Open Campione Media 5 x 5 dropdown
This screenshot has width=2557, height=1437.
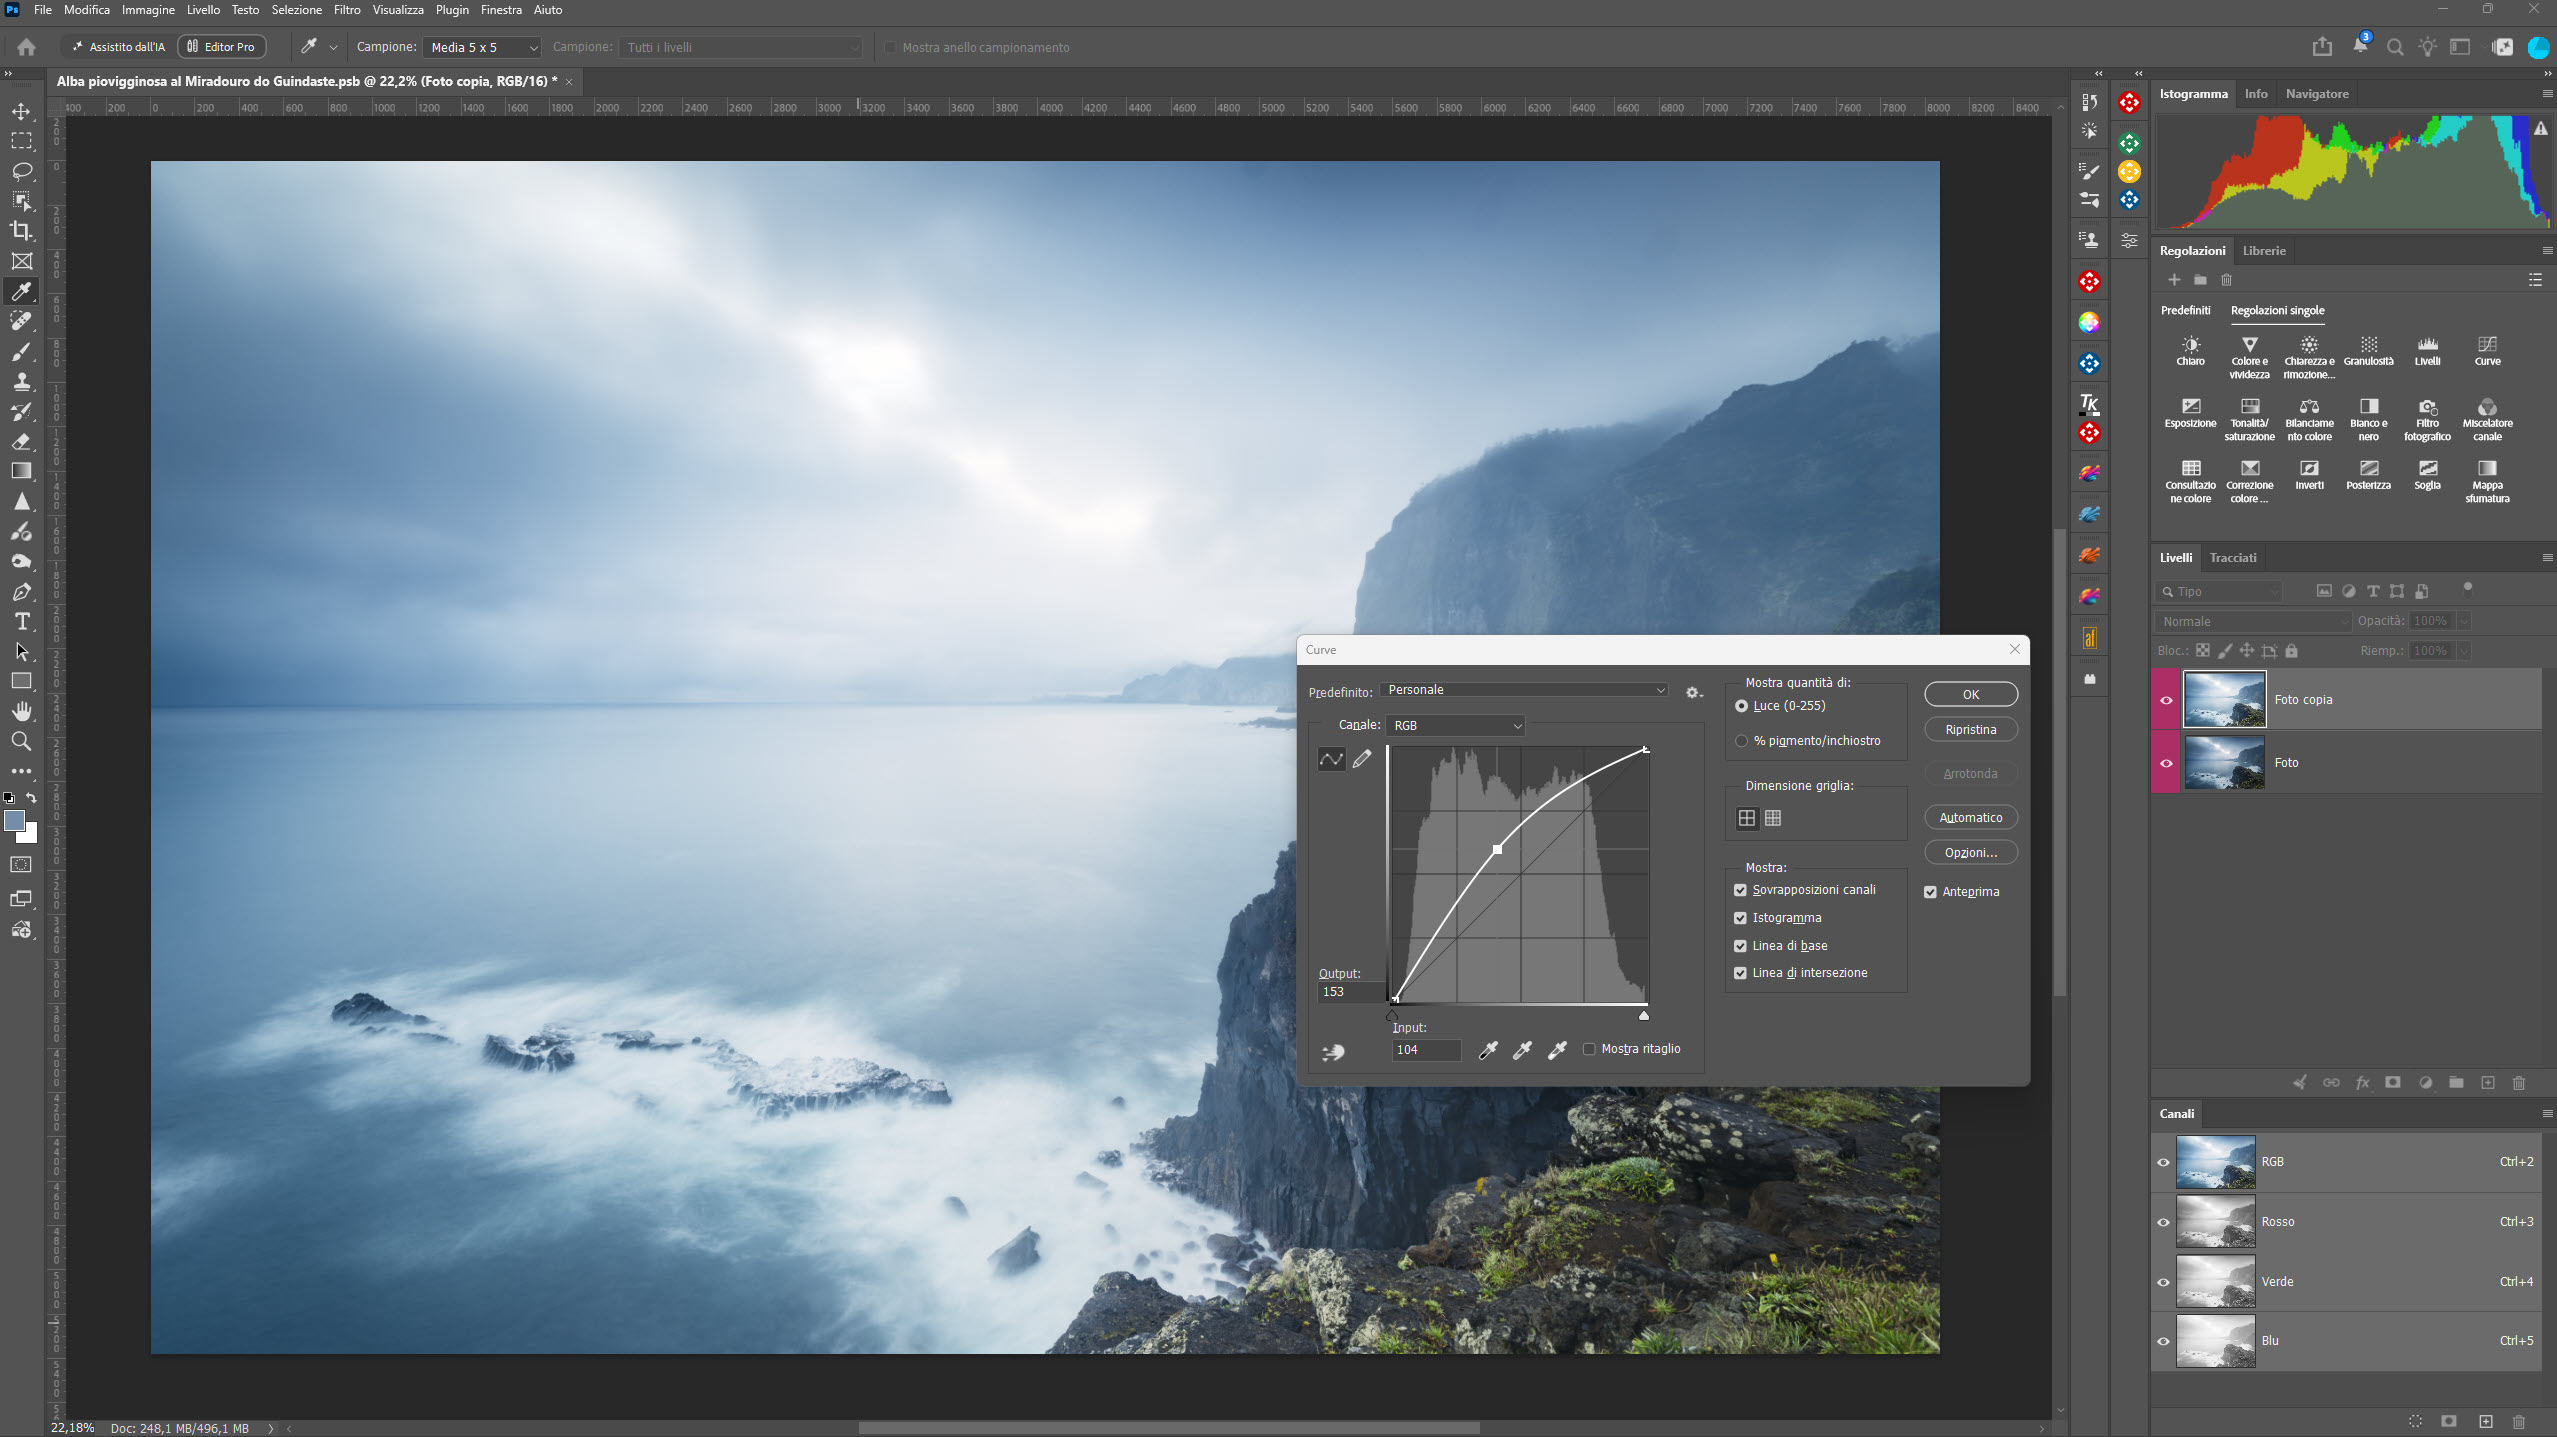pyautogui.click(x=482, y=47)
